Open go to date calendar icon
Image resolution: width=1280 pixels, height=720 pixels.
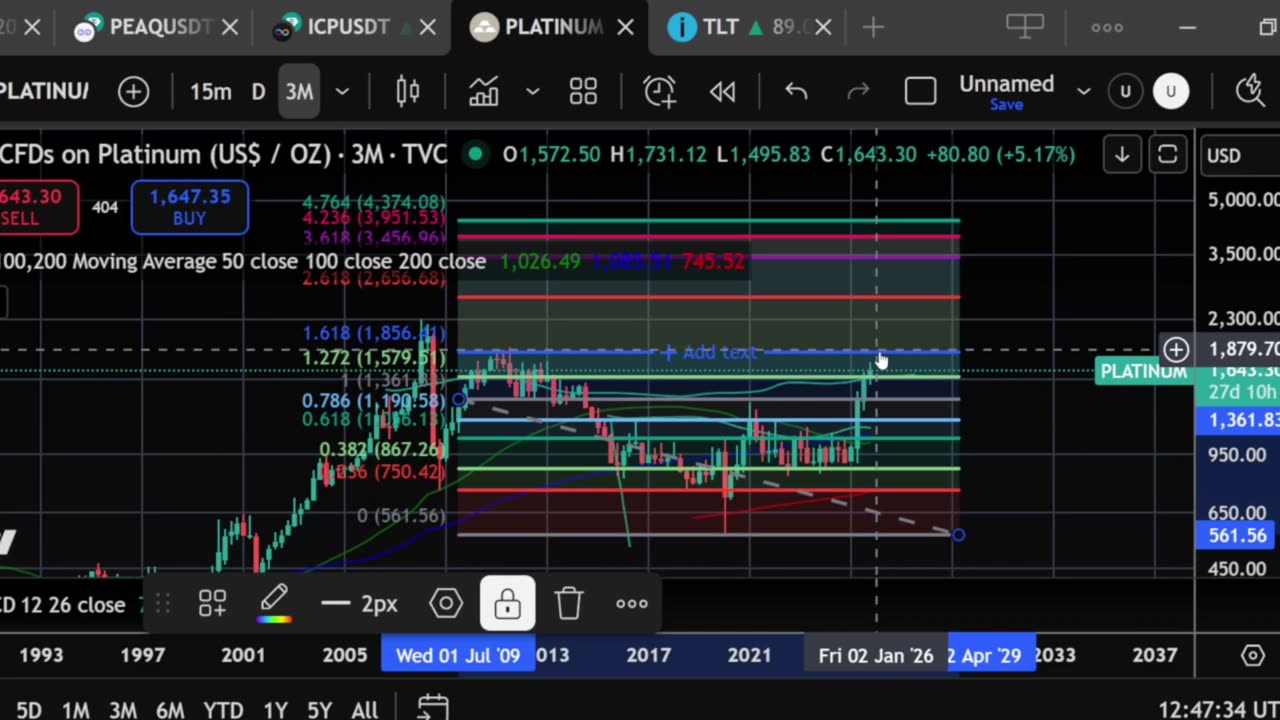(x=432, y=708)
